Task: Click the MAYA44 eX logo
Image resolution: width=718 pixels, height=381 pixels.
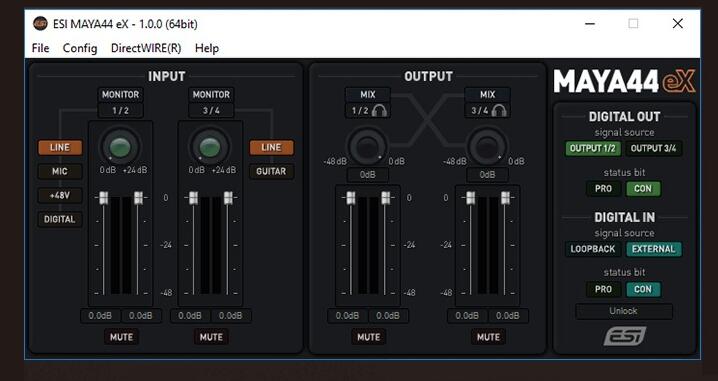Action: coord(624,82)
